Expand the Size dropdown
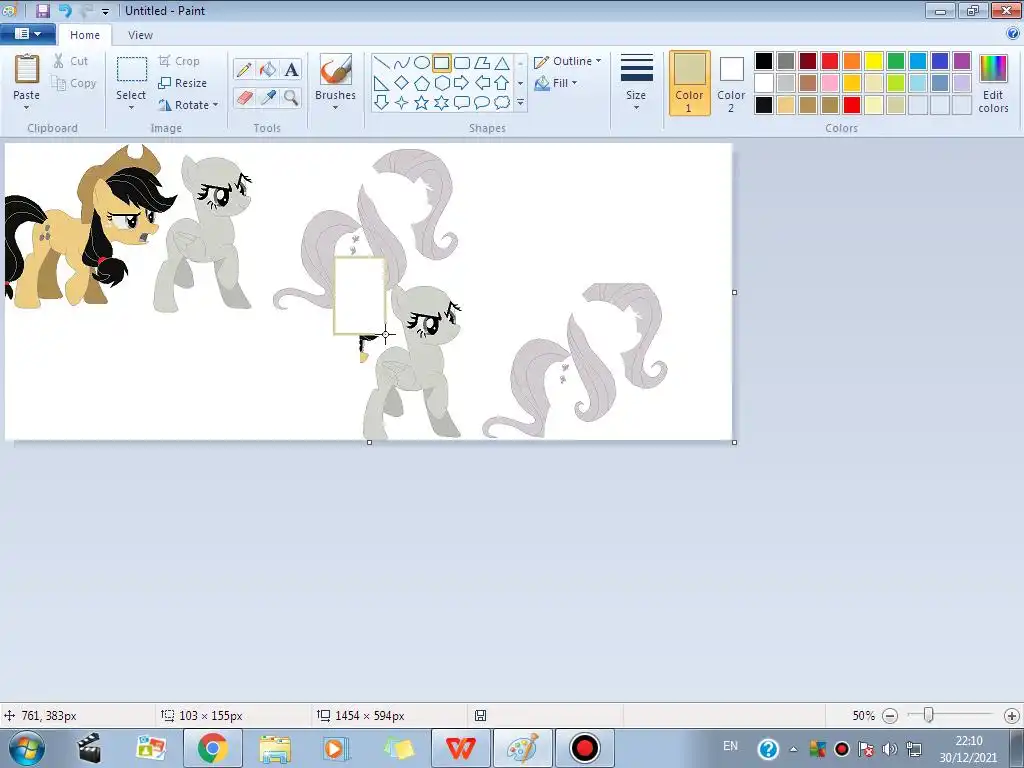 636,108
